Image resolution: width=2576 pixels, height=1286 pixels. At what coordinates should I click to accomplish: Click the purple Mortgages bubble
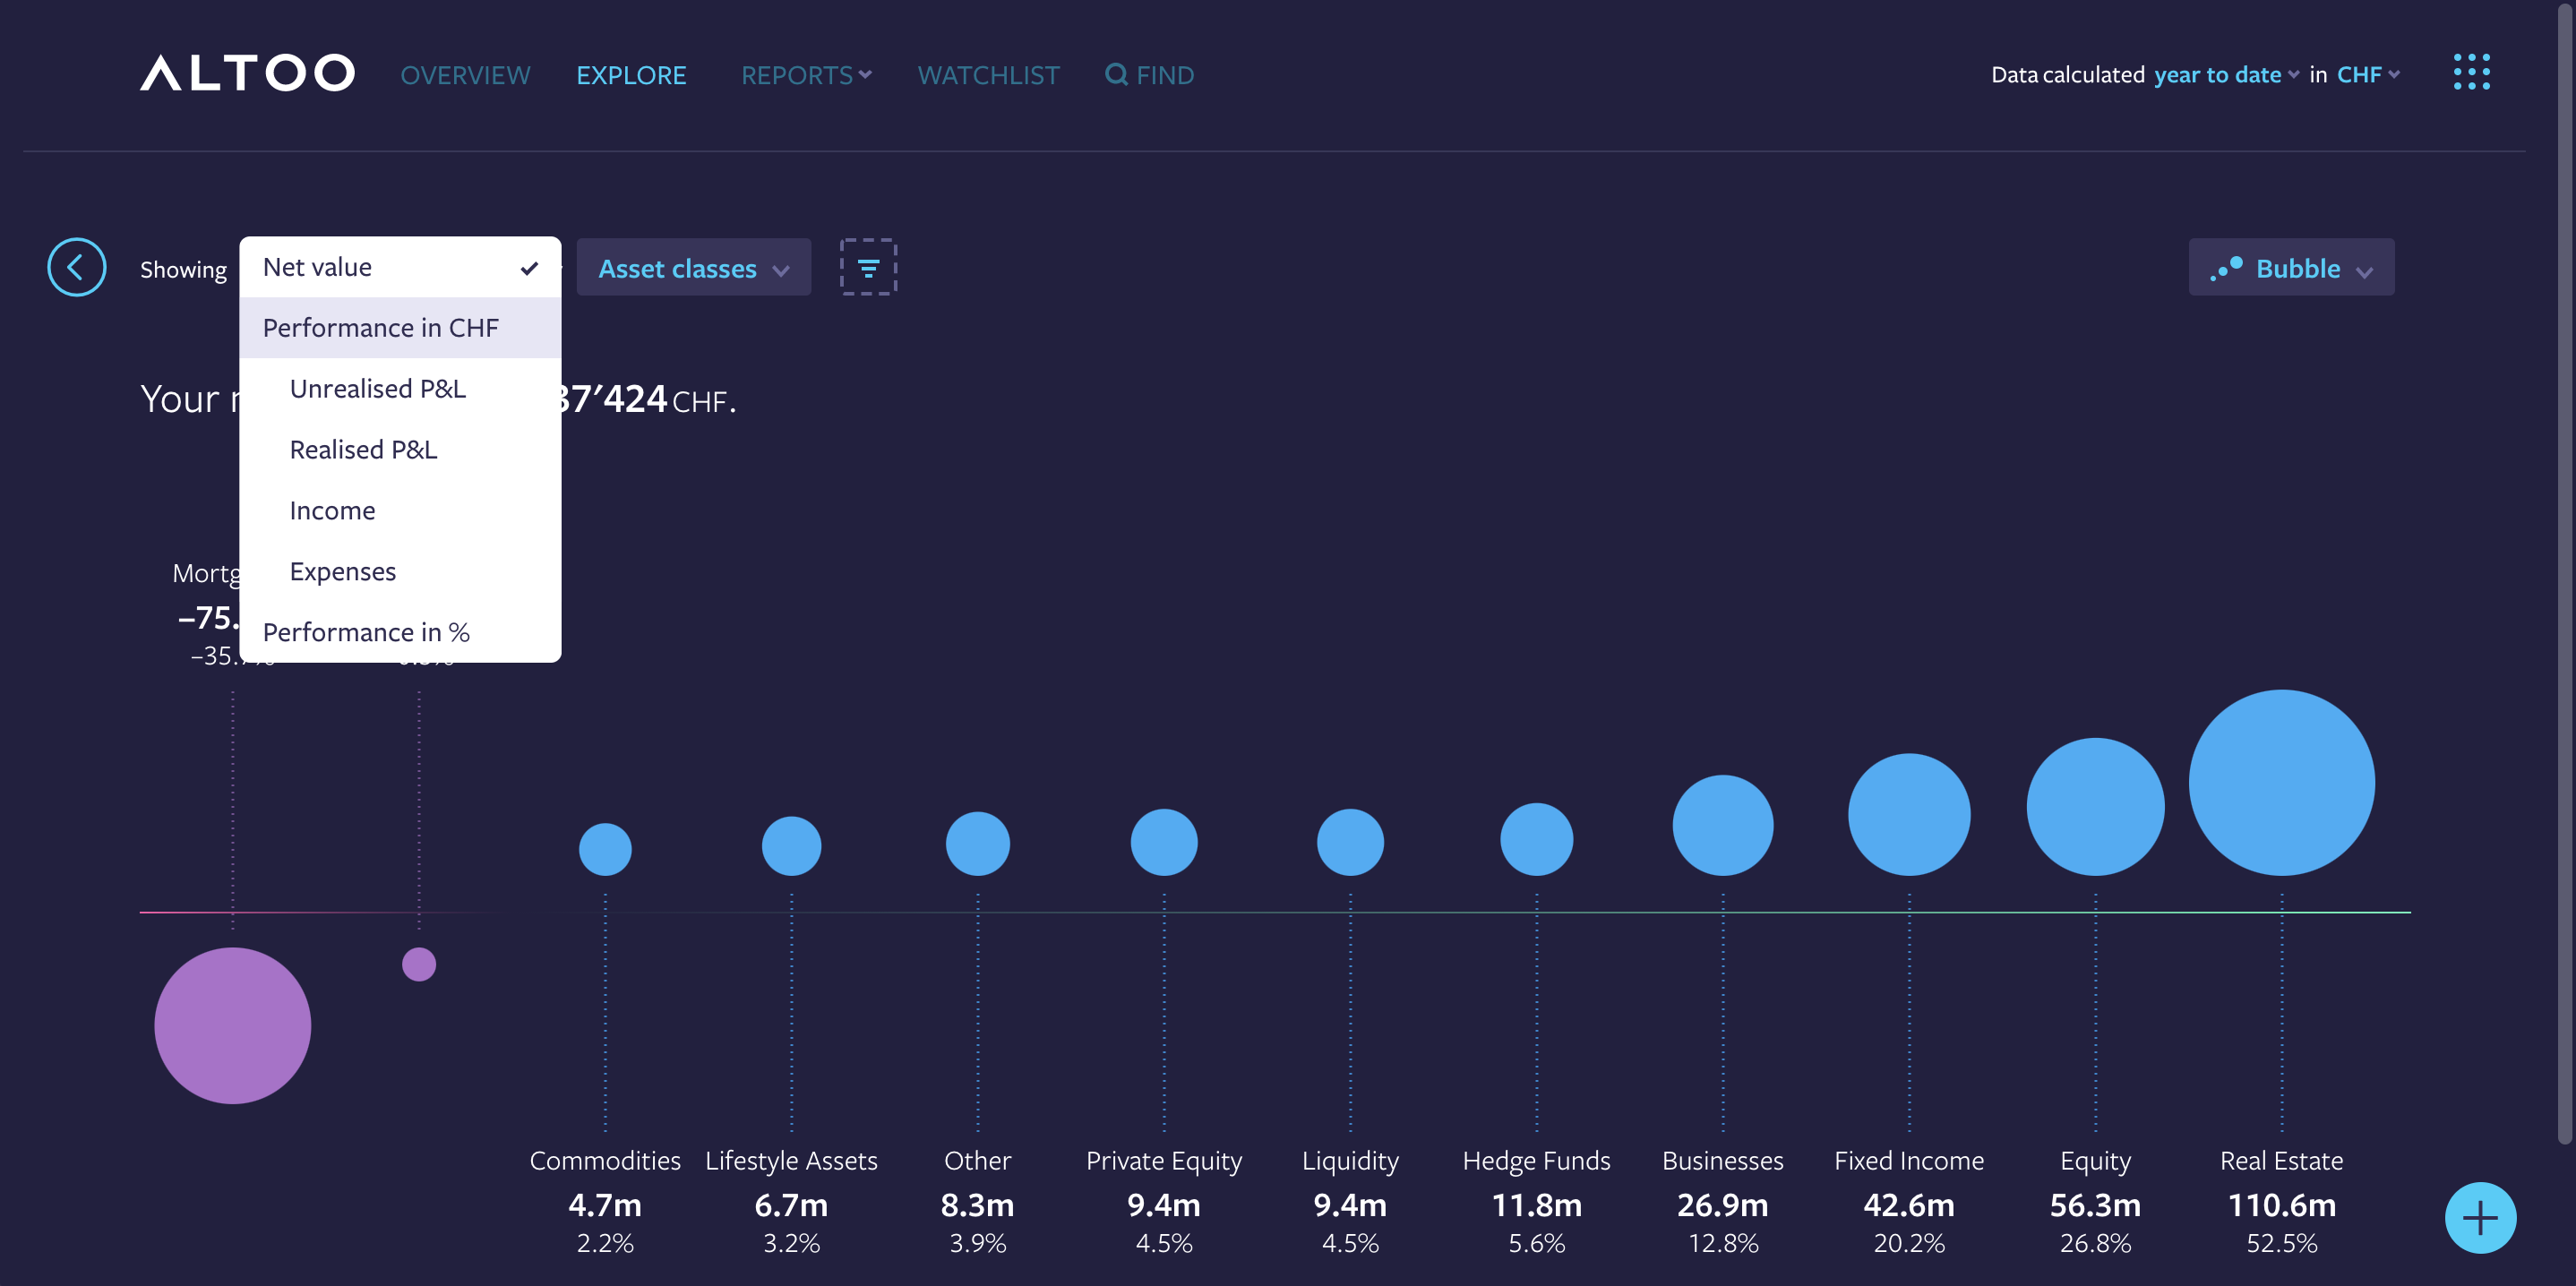click(232, 1024)
